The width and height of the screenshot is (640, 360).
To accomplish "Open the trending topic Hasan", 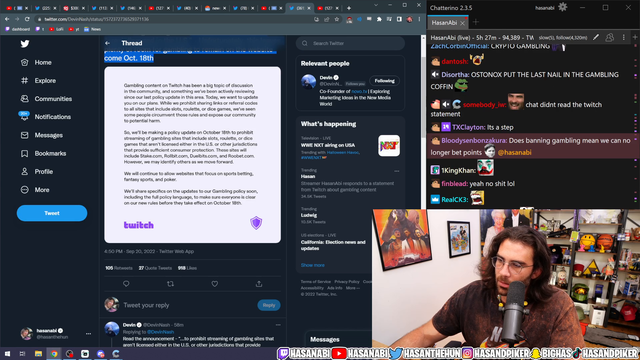I will click(308, 176).
